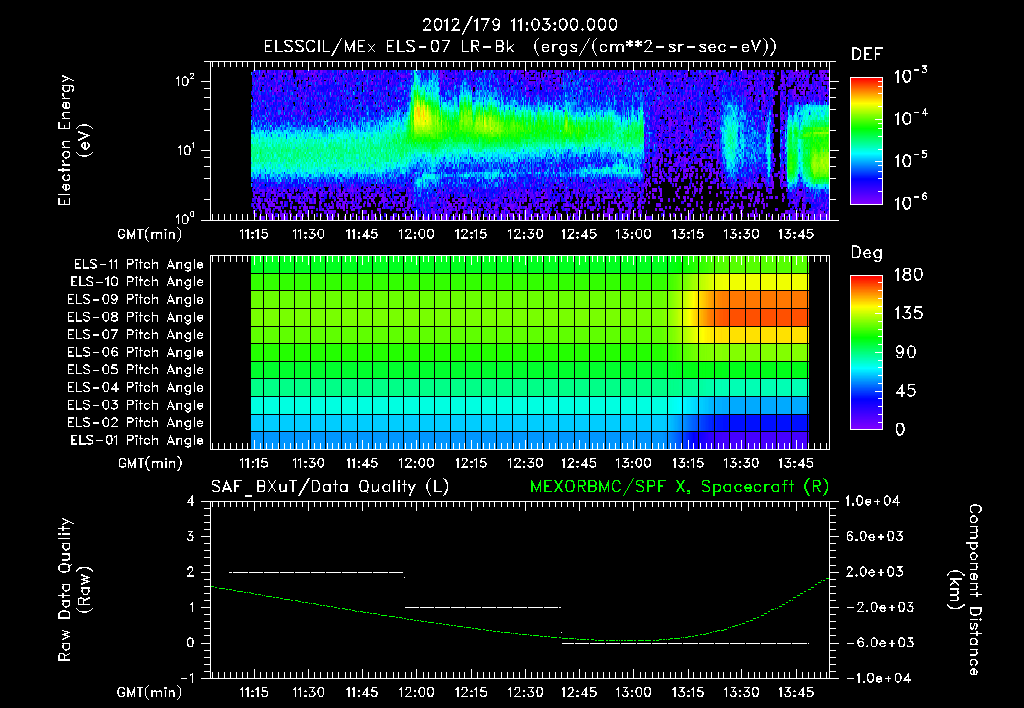The image size is (1024, 708).
Task: Click the DEF color bar
Action: [867, 141]
